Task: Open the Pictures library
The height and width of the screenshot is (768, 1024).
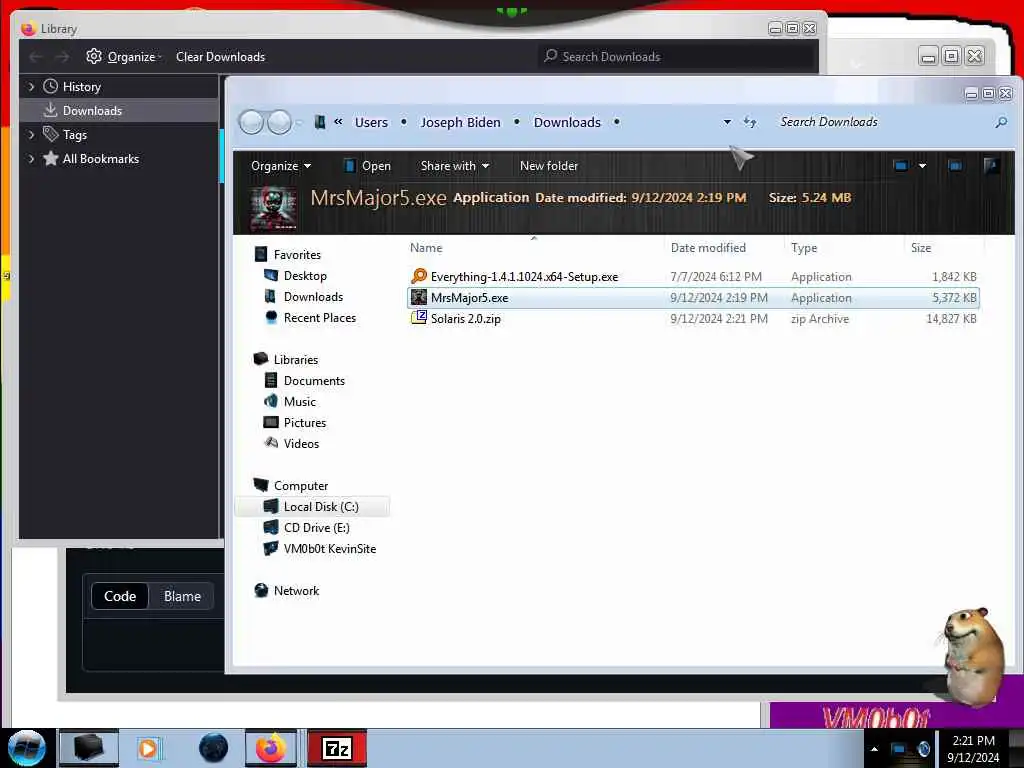Action: tap(305, 423)
